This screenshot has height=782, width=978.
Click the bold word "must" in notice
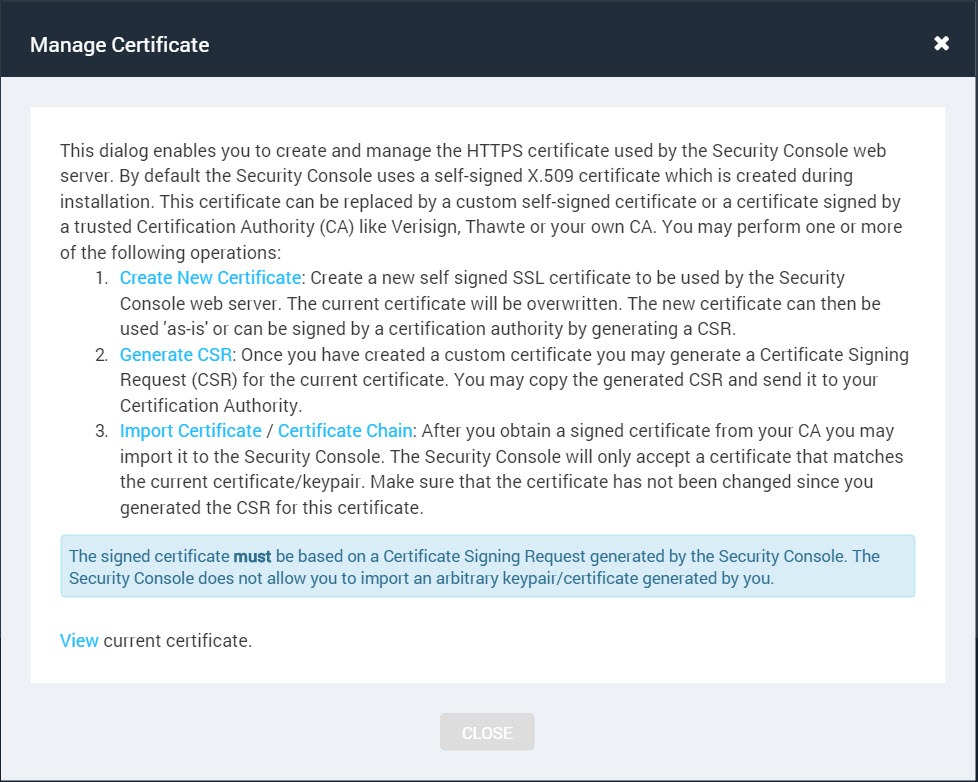tap(252, 556)
